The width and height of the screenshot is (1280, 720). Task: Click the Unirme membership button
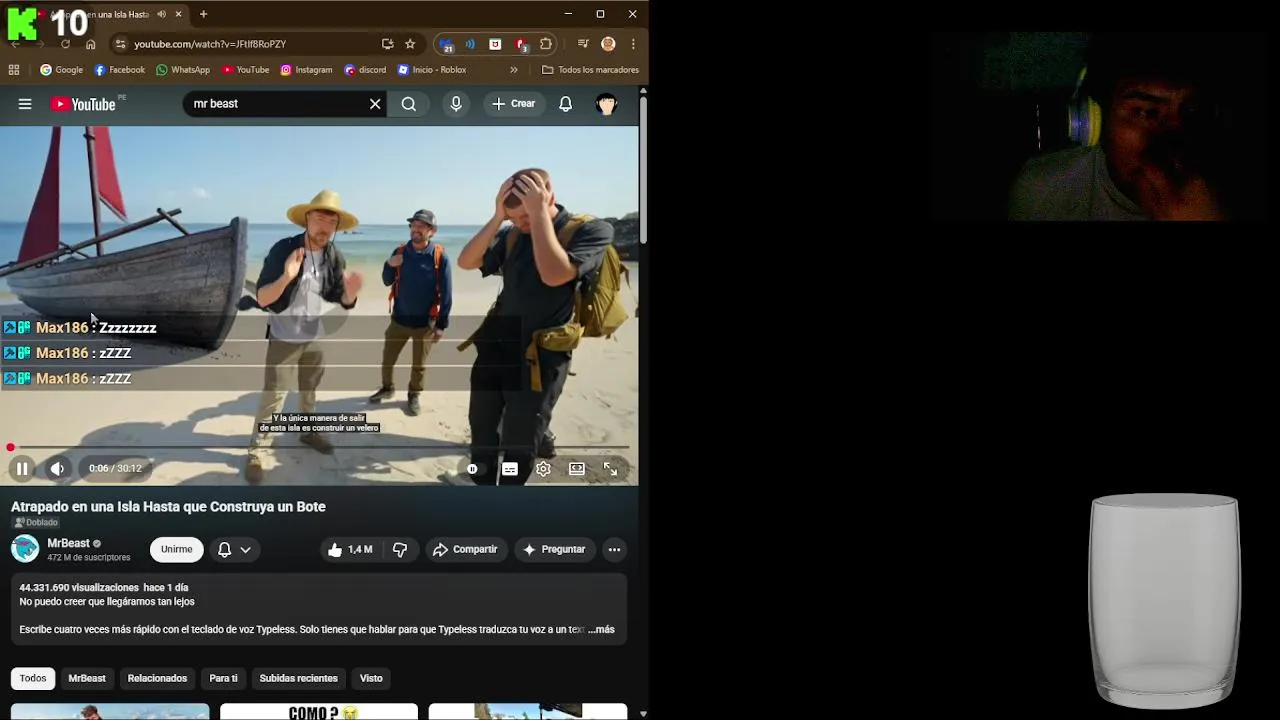177,549
